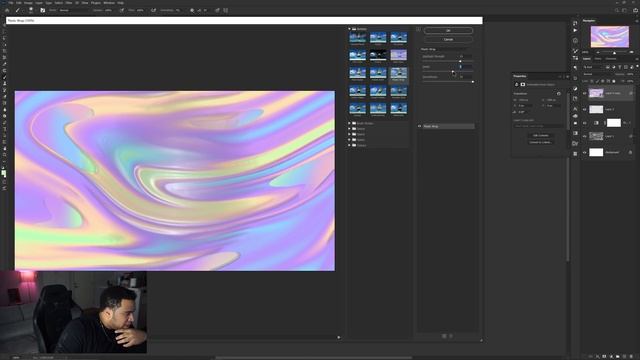
Task: Click the Actions play icon in panel strip
Action: click(575, 30)
